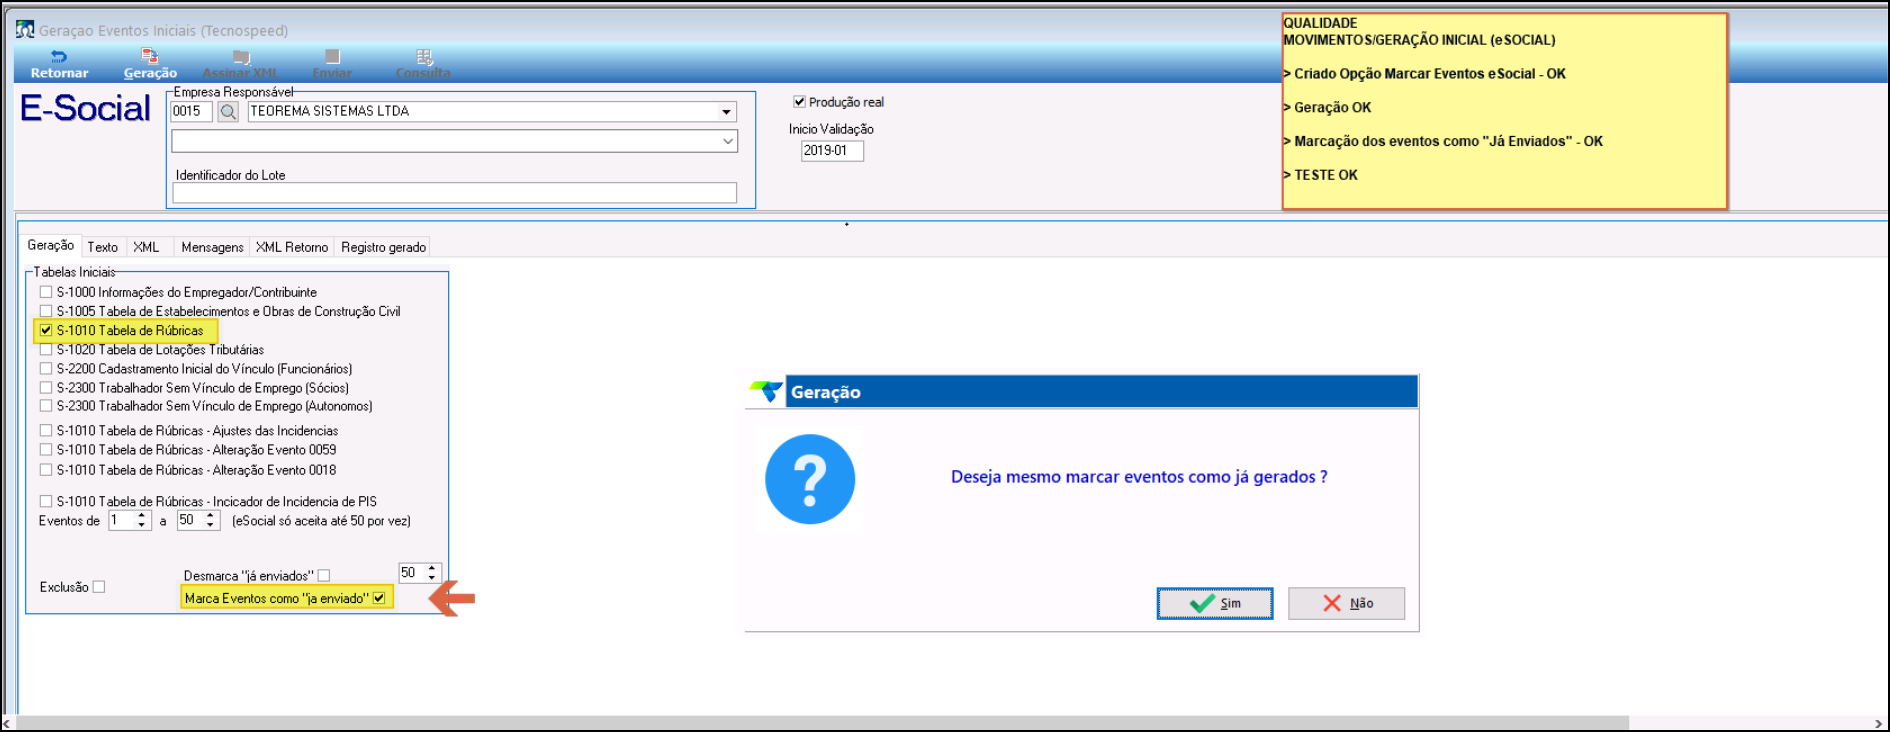Click the company search magnifier icon

[x=228, y=112]
